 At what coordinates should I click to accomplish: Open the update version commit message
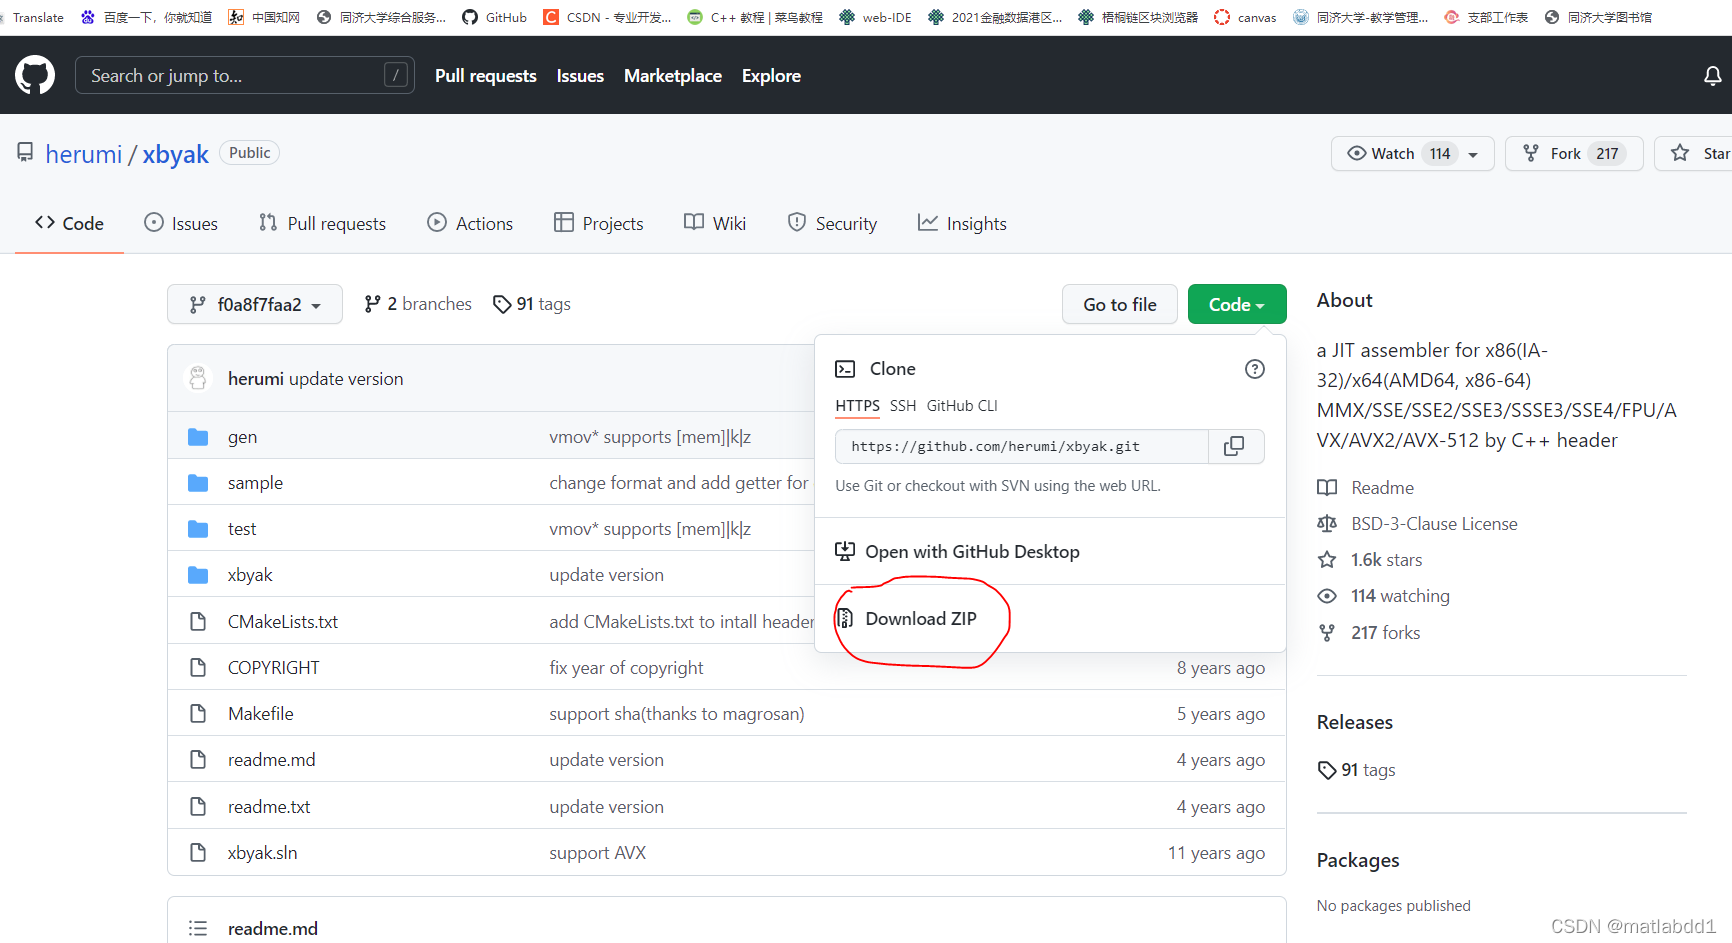coord(346,378)
